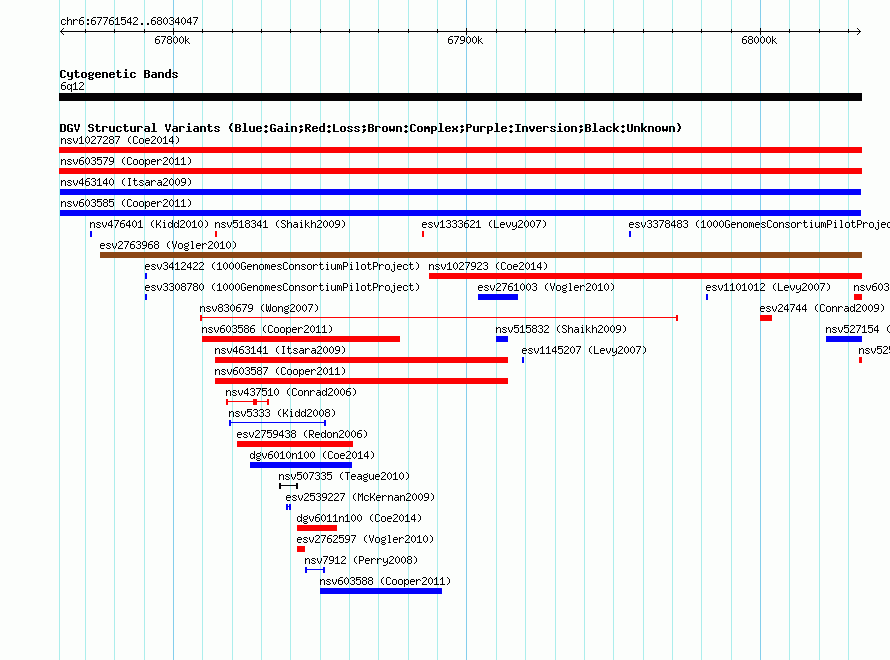Select the nsv603588 (Cooper2011) blue bar

point(381,591)
